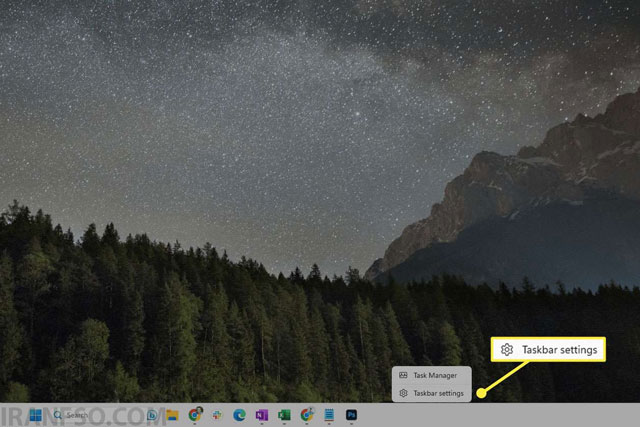This screenshot has height=427, width=640.
Task: Open OneNote from the taskbar
Action: pos(262,415)
